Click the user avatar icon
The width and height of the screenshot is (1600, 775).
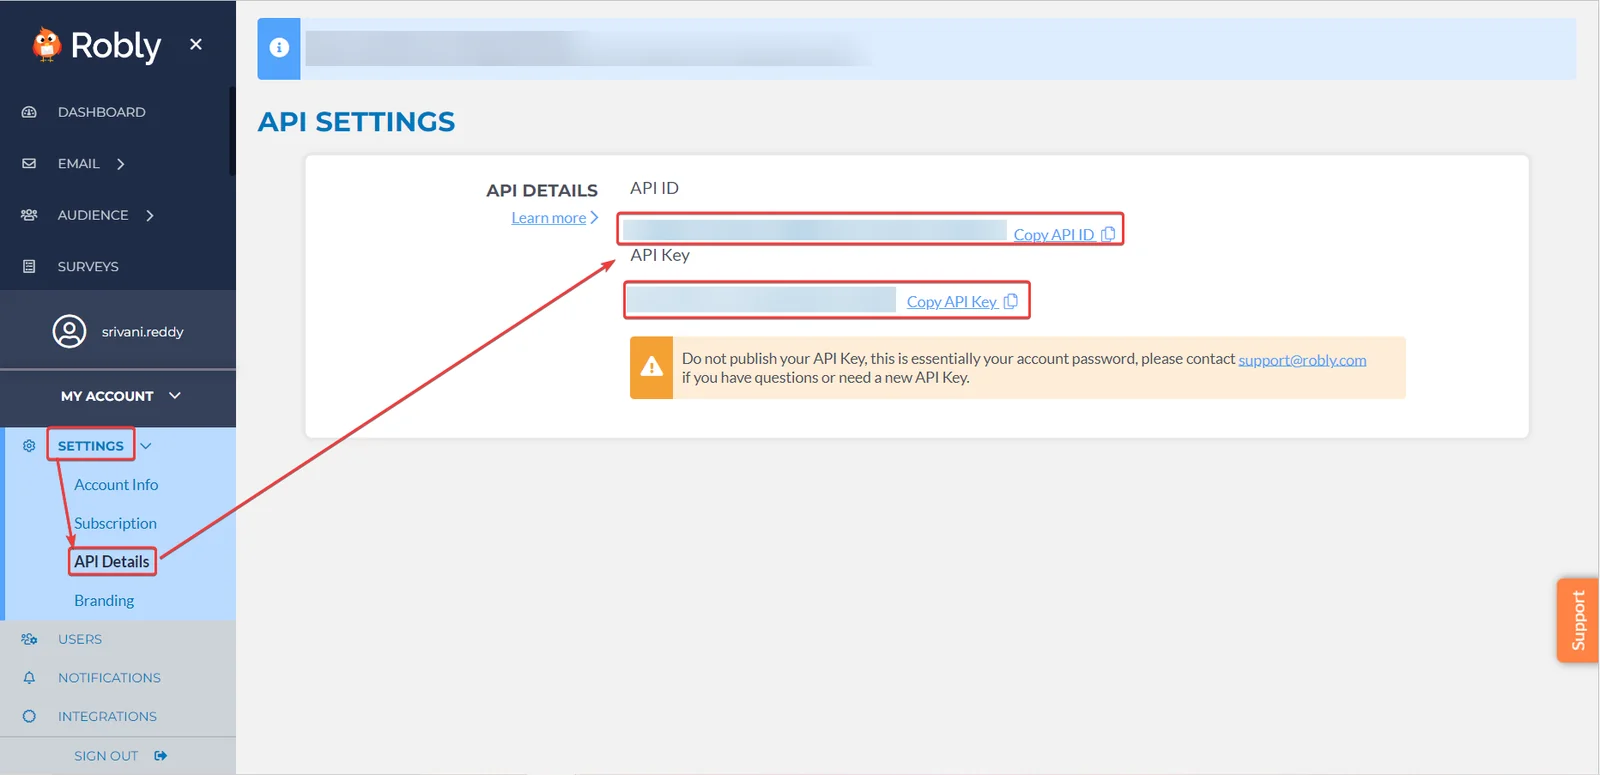pyautogui.click(x=69, y=331)
